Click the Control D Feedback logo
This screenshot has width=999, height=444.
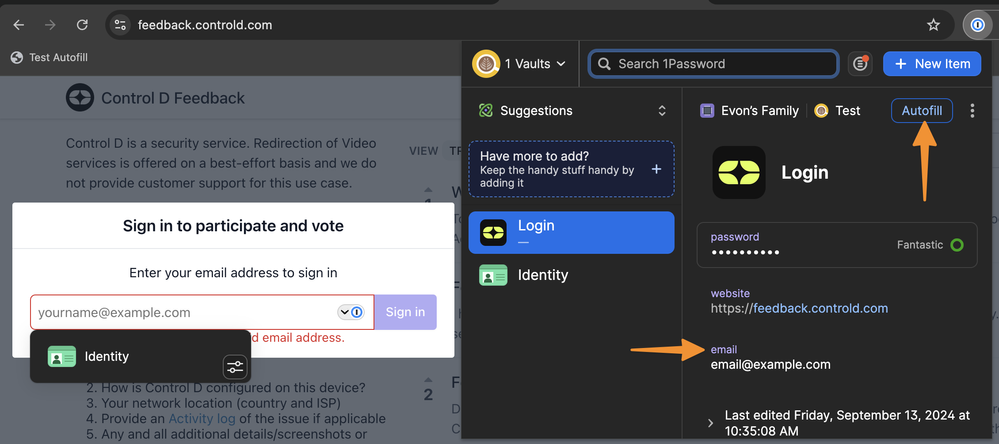tap(80, 98)
